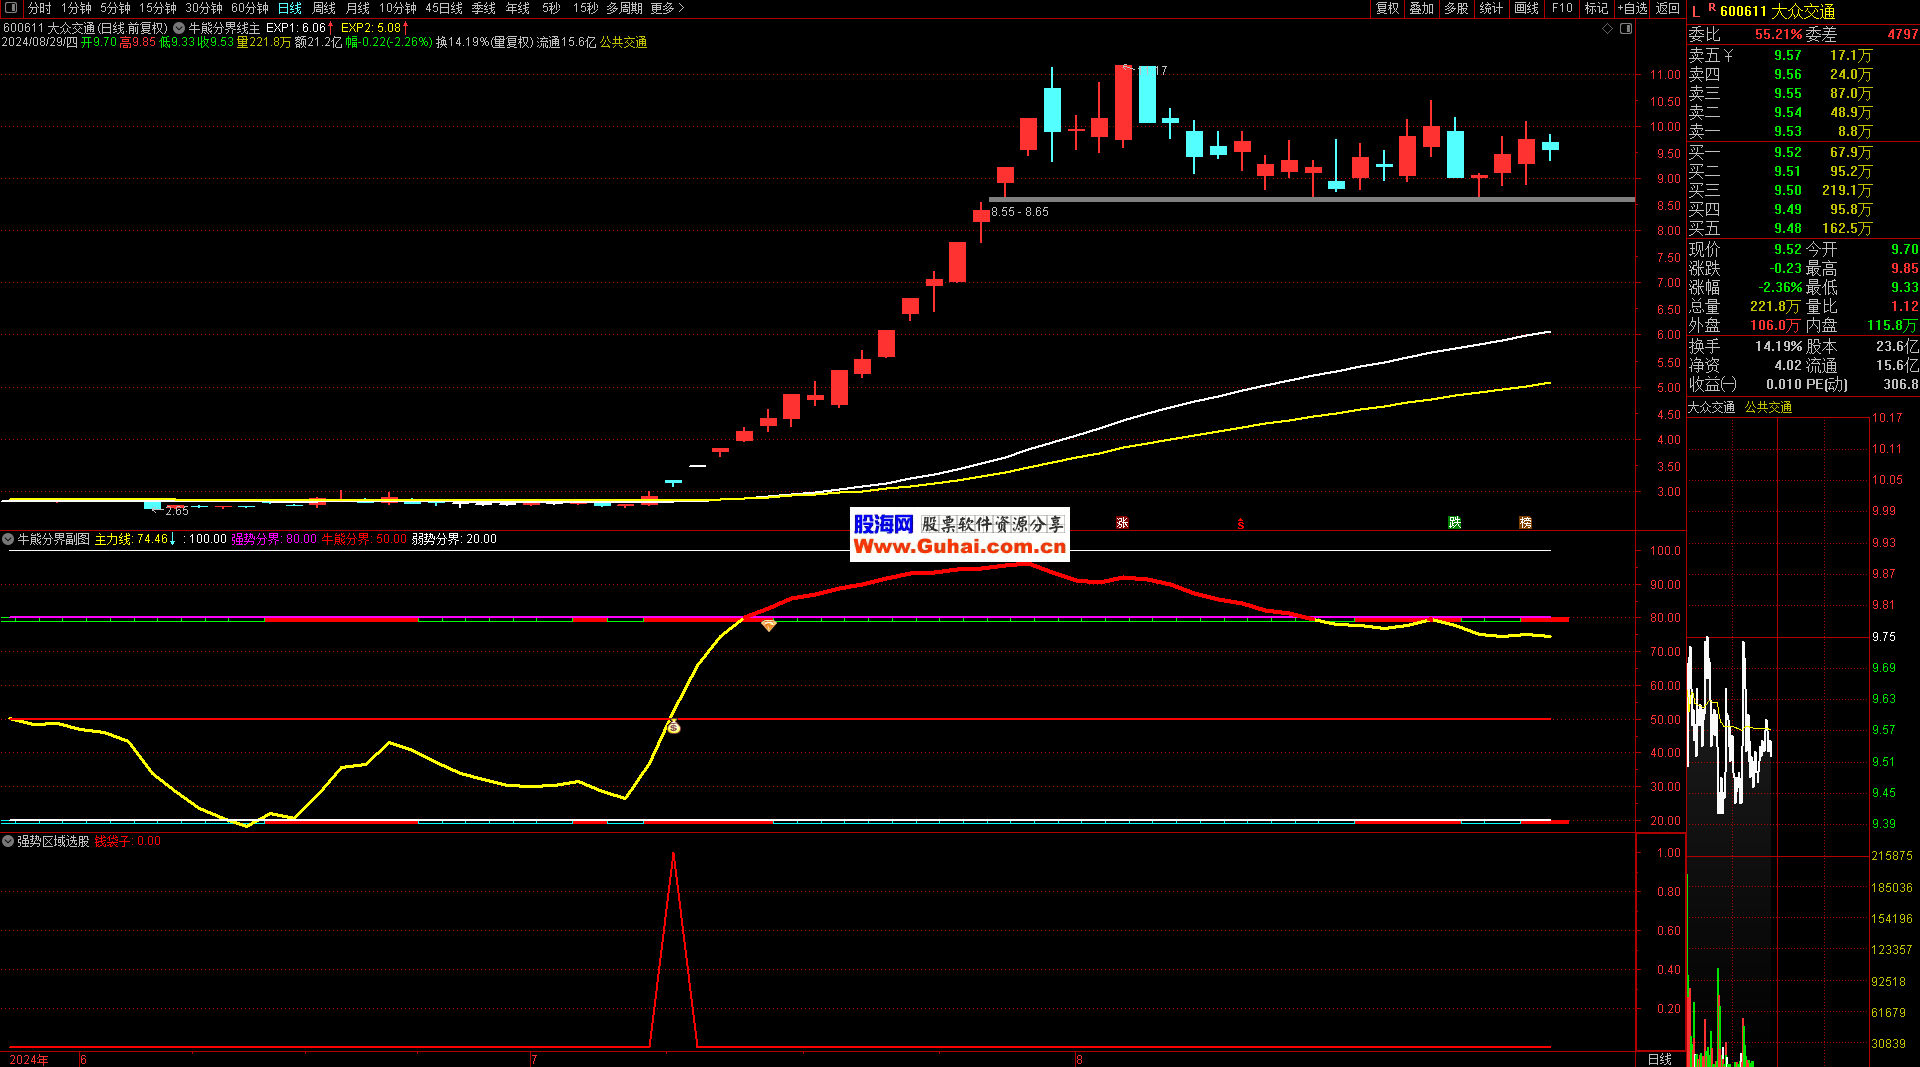Viewport: 1920px width, 1067px height.
Task: Switch to 5分钟 period
Action: 115,8
